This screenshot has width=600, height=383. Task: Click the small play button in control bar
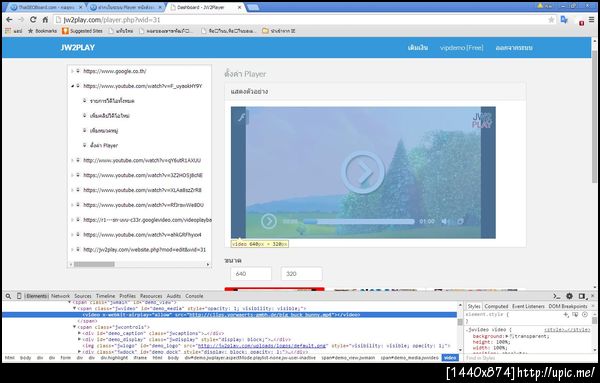click(269, 221)
